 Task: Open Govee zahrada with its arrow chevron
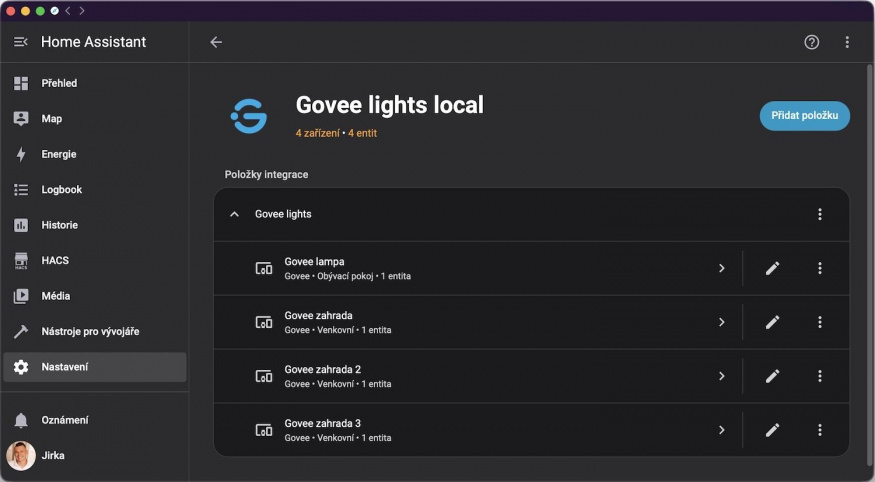coord(722,322)
